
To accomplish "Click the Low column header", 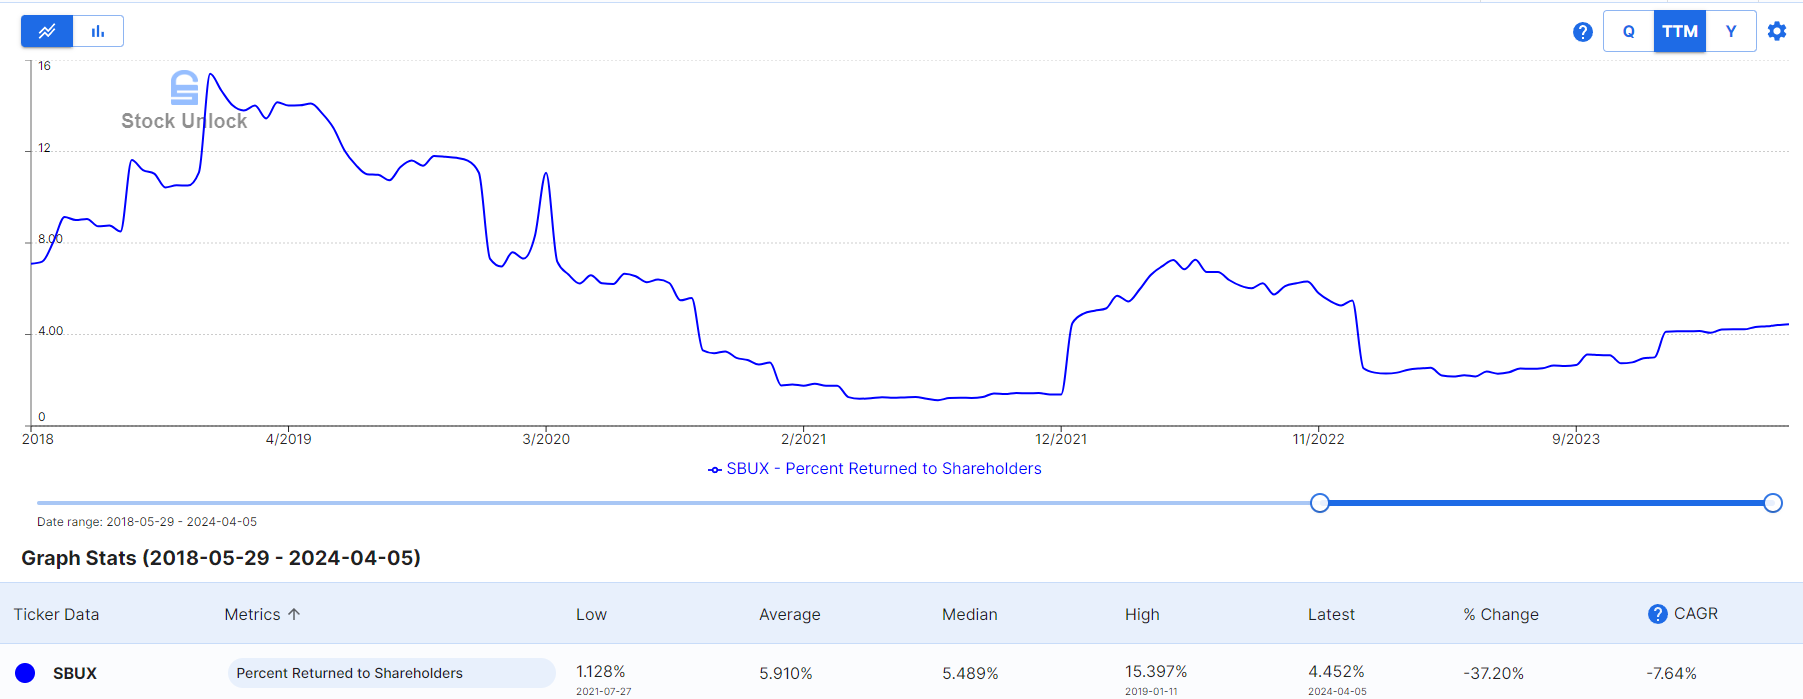I will tap(591, 614).
